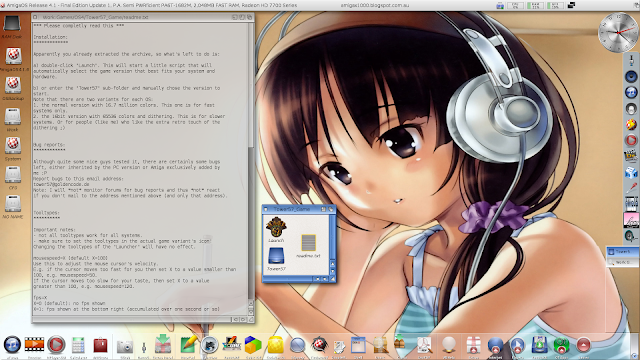Switch to Tower5 window in task list
The width and height of the screenshot is (640, 360).
(622, 252)
